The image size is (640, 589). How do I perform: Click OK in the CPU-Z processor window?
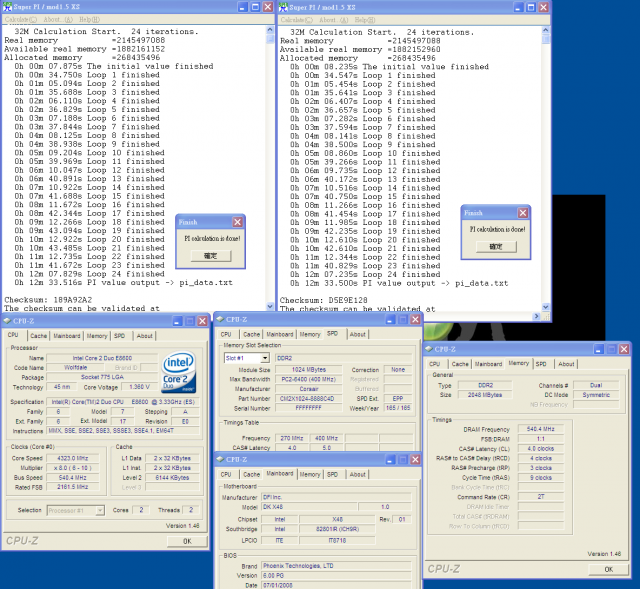click(x=187, y=541)
